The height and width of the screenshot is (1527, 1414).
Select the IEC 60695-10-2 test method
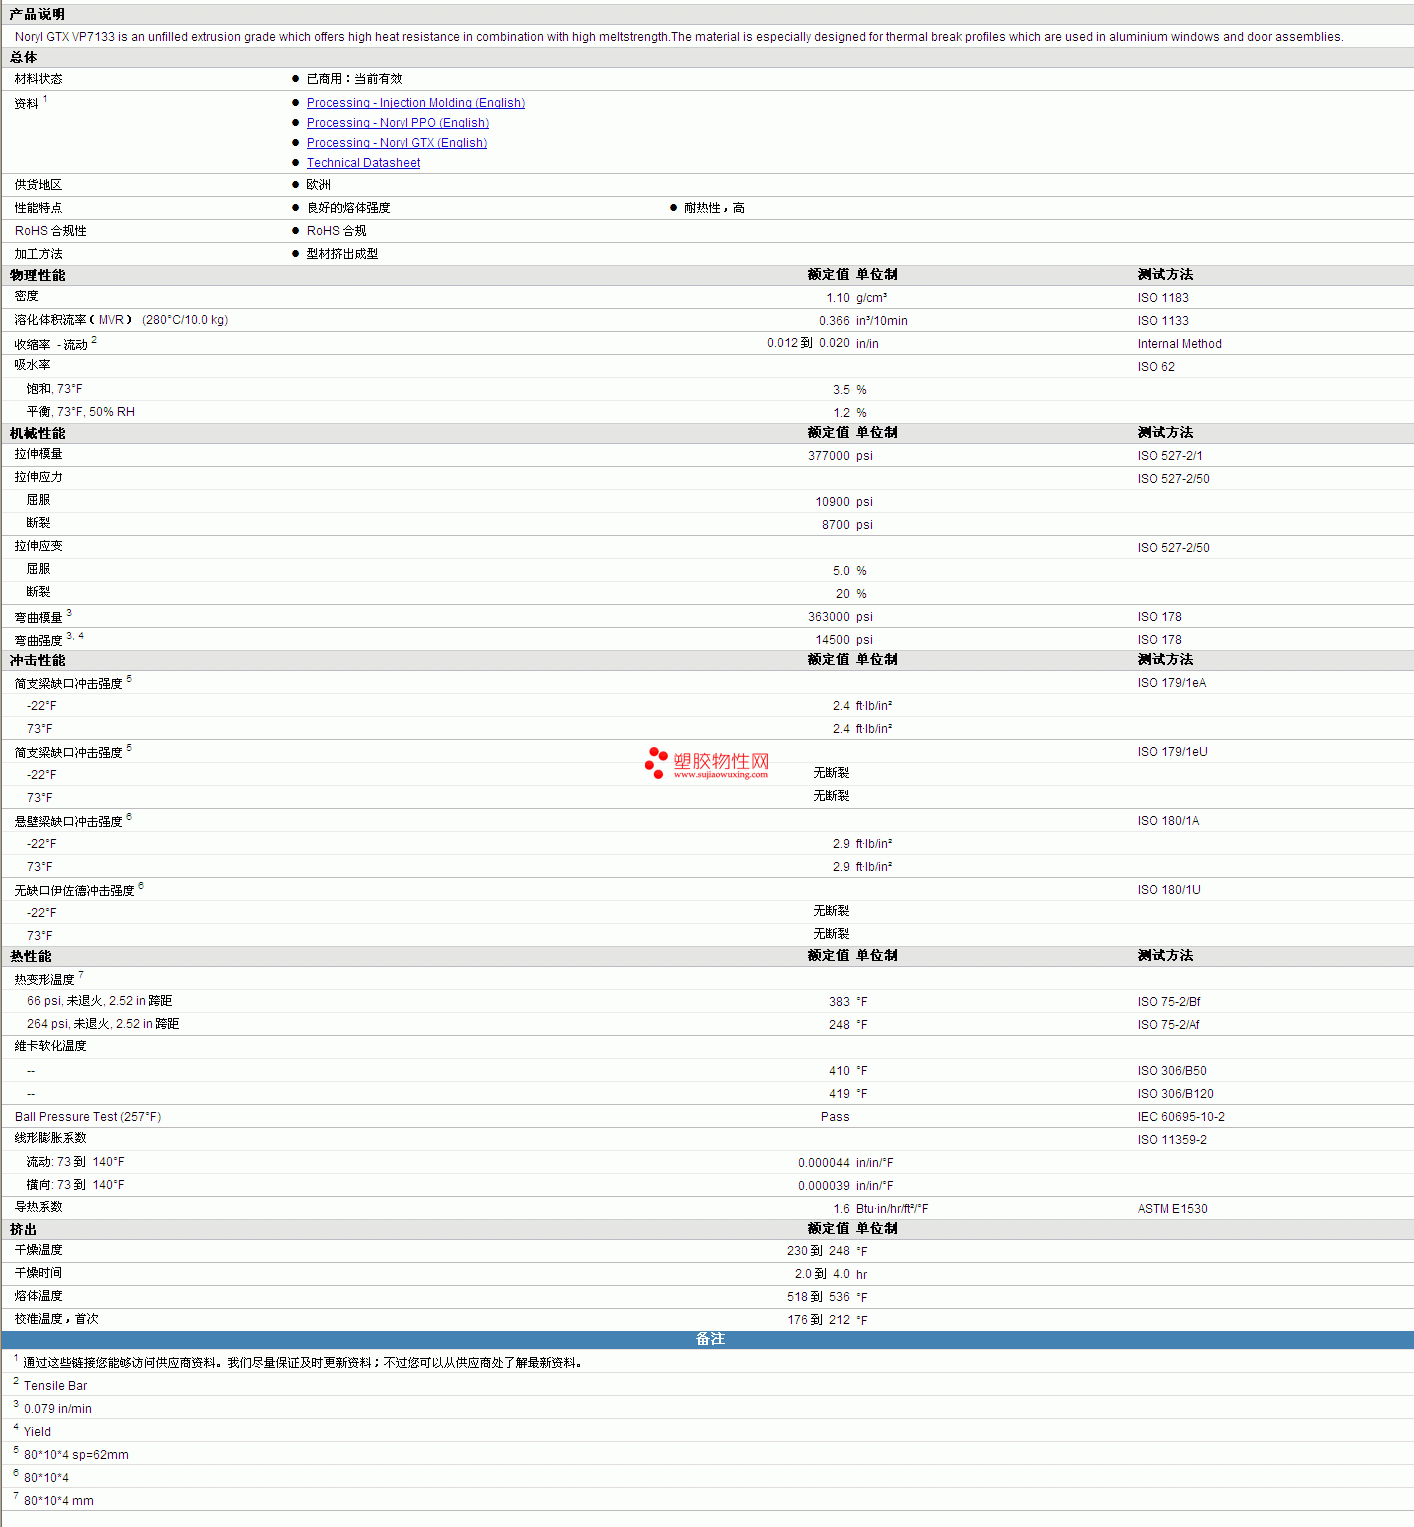click(x=1181, y=1117)
